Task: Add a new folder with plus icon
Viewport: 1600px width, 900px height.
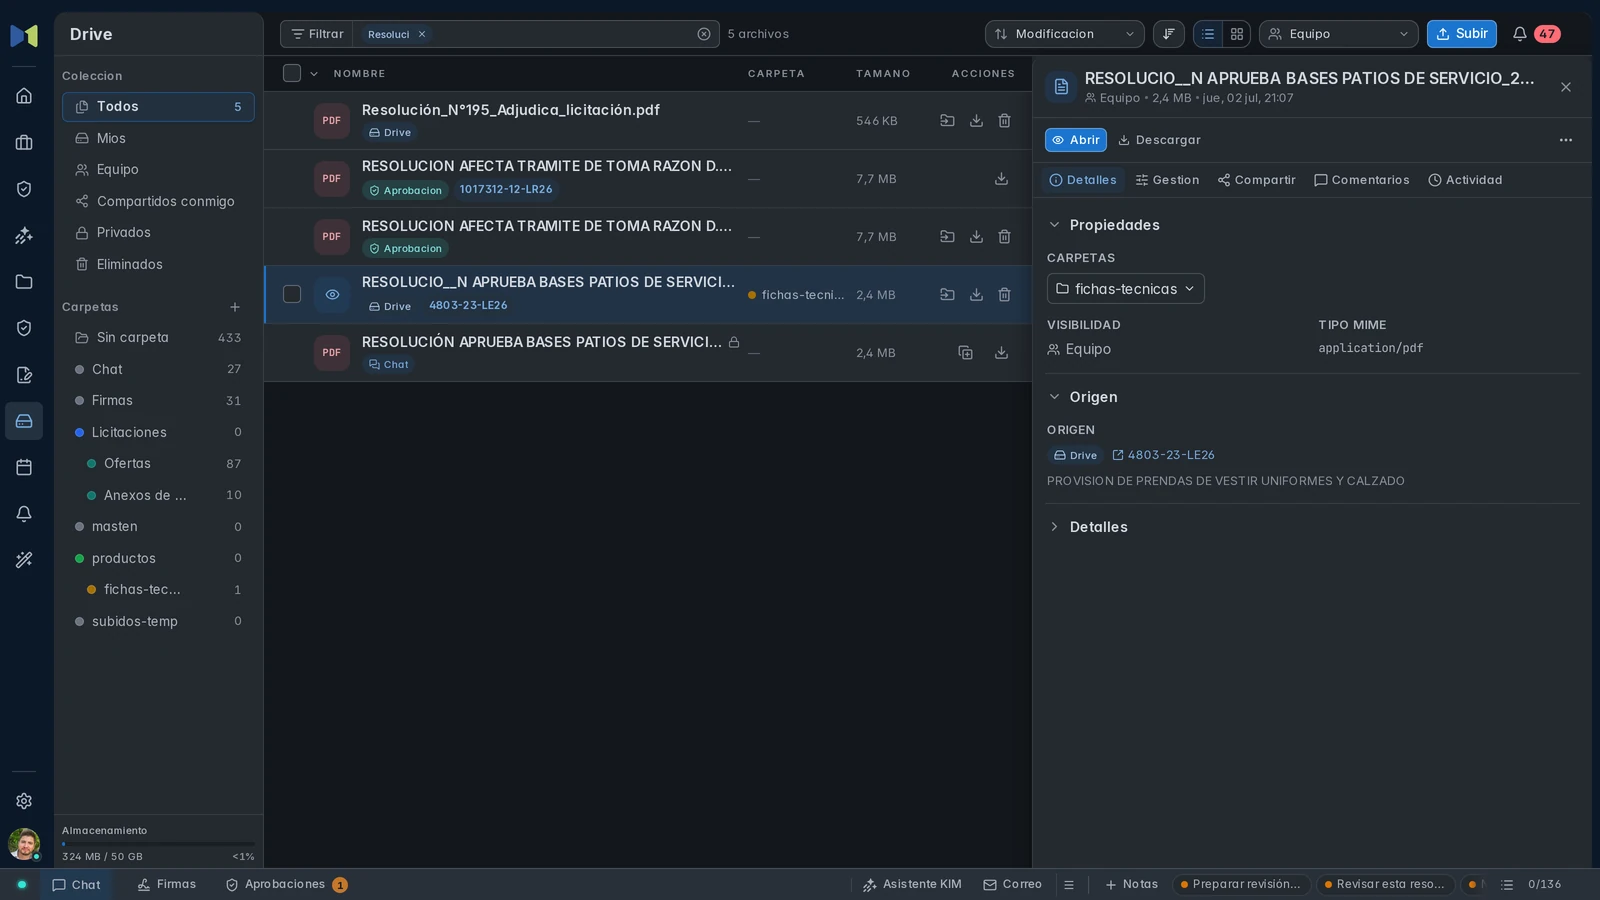Action: 235,307
